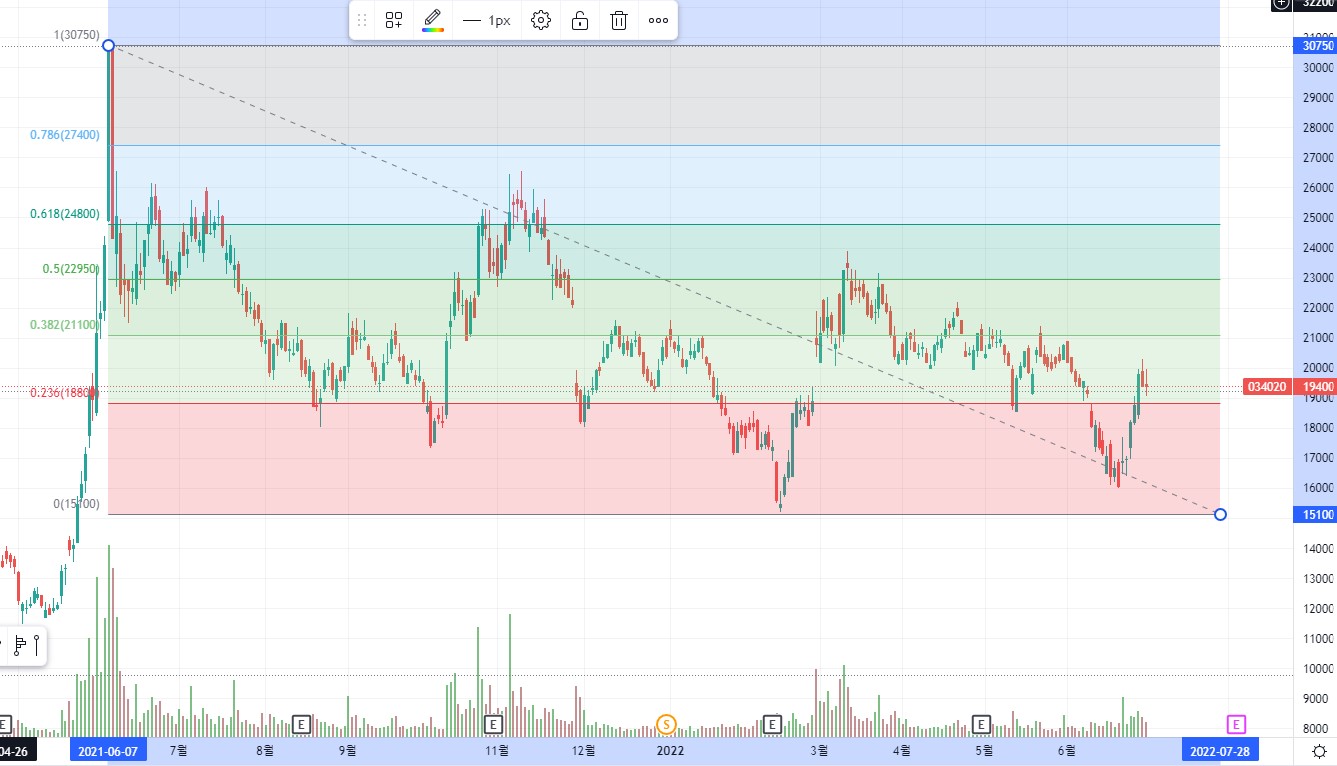Select the Fib anchor point at 15100
The width and height of the screenshot is (1337, 766).
1220,514
